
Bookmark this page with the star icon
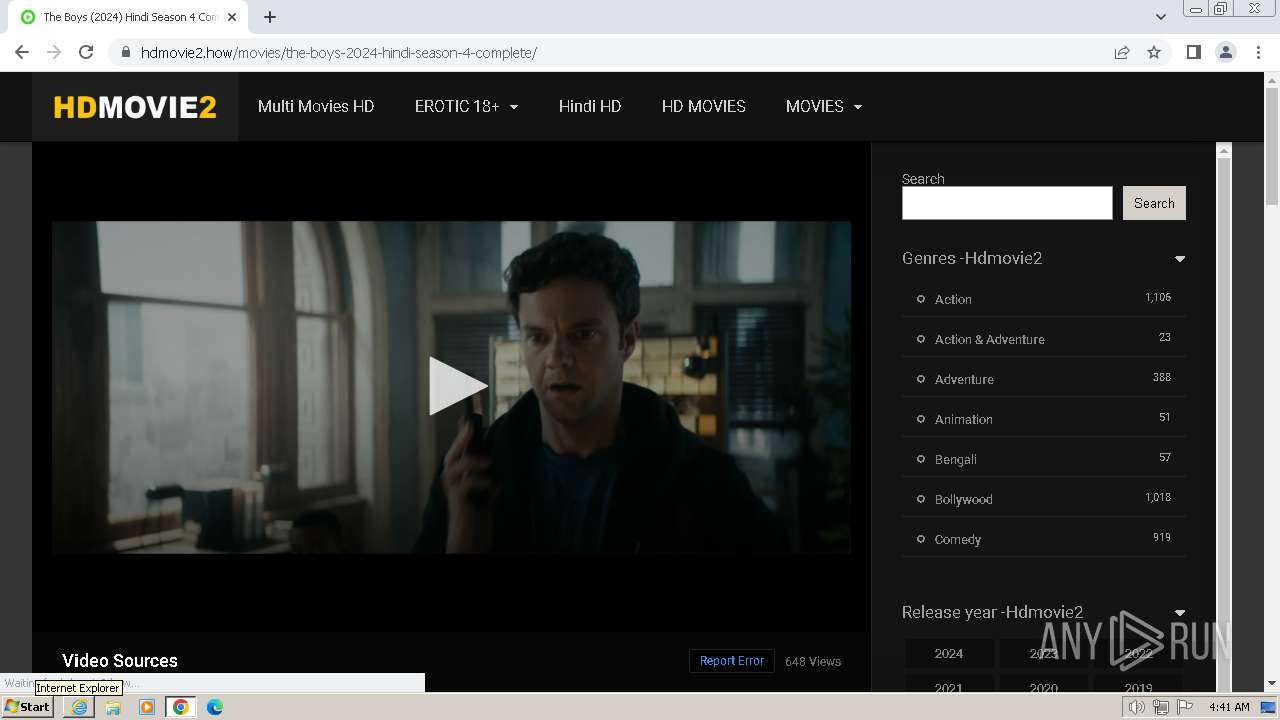(x=1154, y=52)
